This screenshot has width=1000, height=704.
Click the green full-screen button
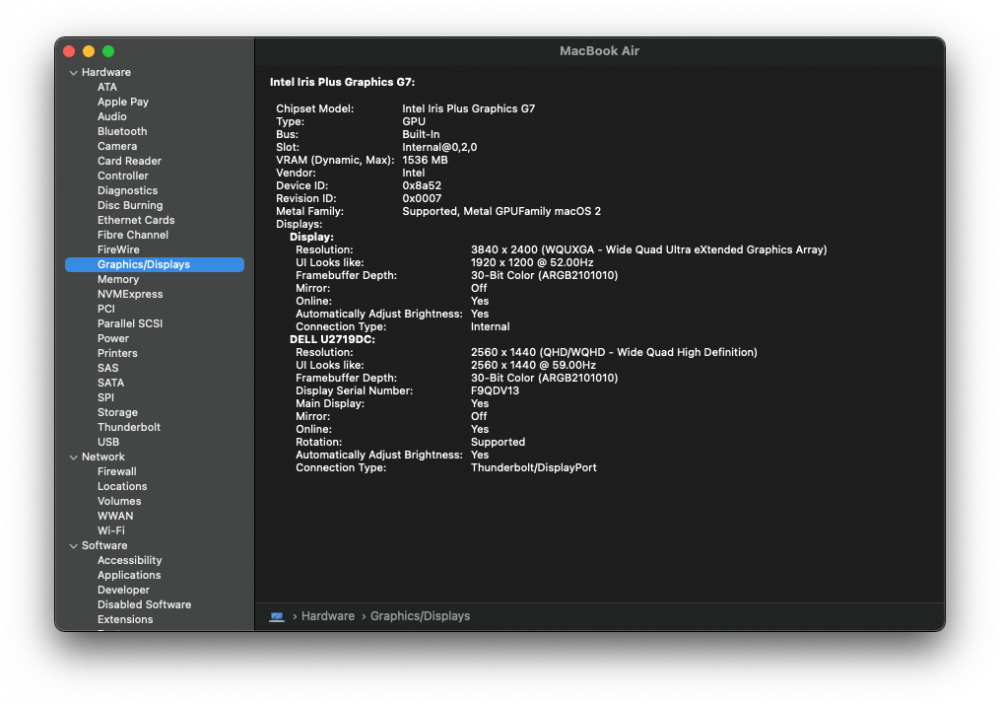point(108,51)
